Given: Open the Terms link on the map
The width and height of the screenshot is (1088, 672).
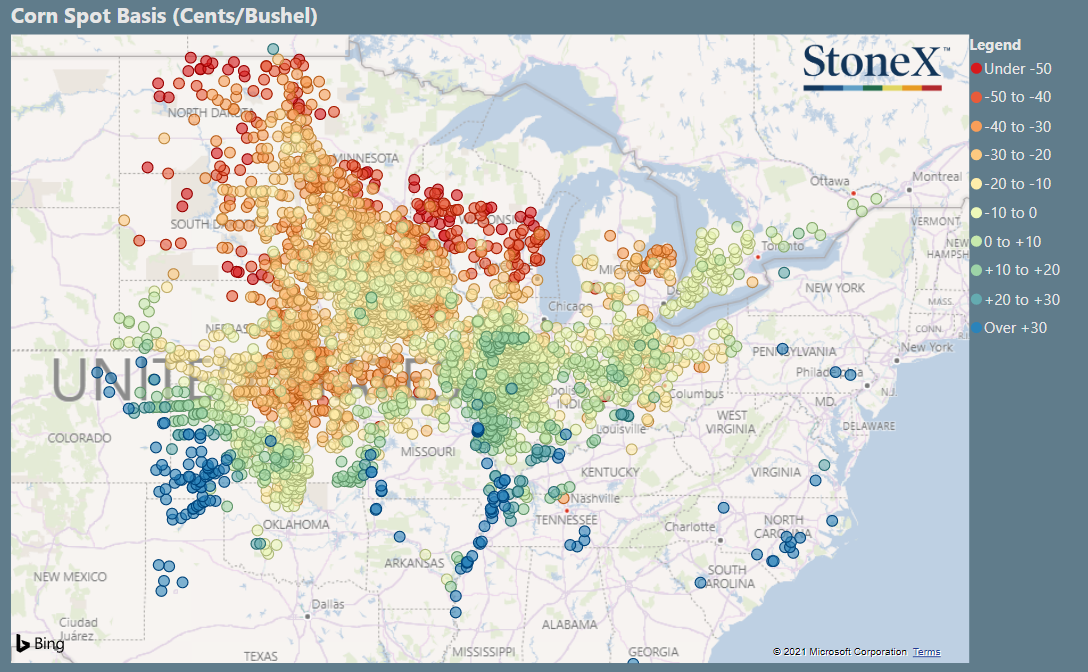Looking at the screenshot, I should pyautogui.click(x=926, y=651).
